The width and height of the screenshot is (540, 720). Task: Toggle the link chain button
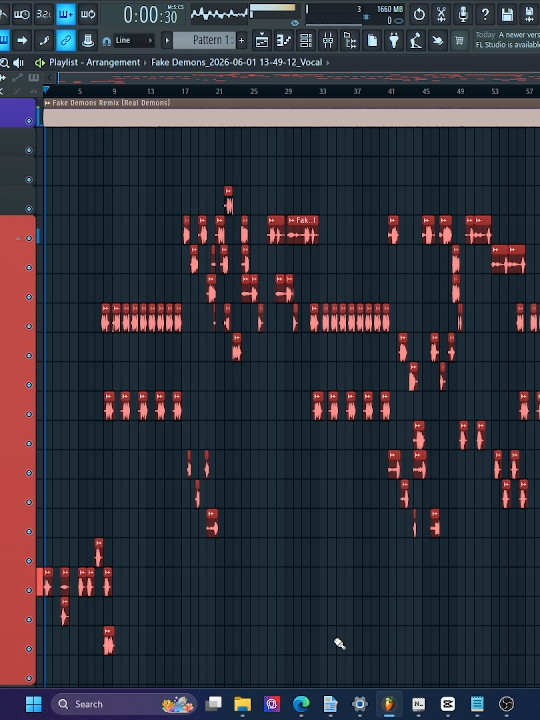tap(66, 41)
